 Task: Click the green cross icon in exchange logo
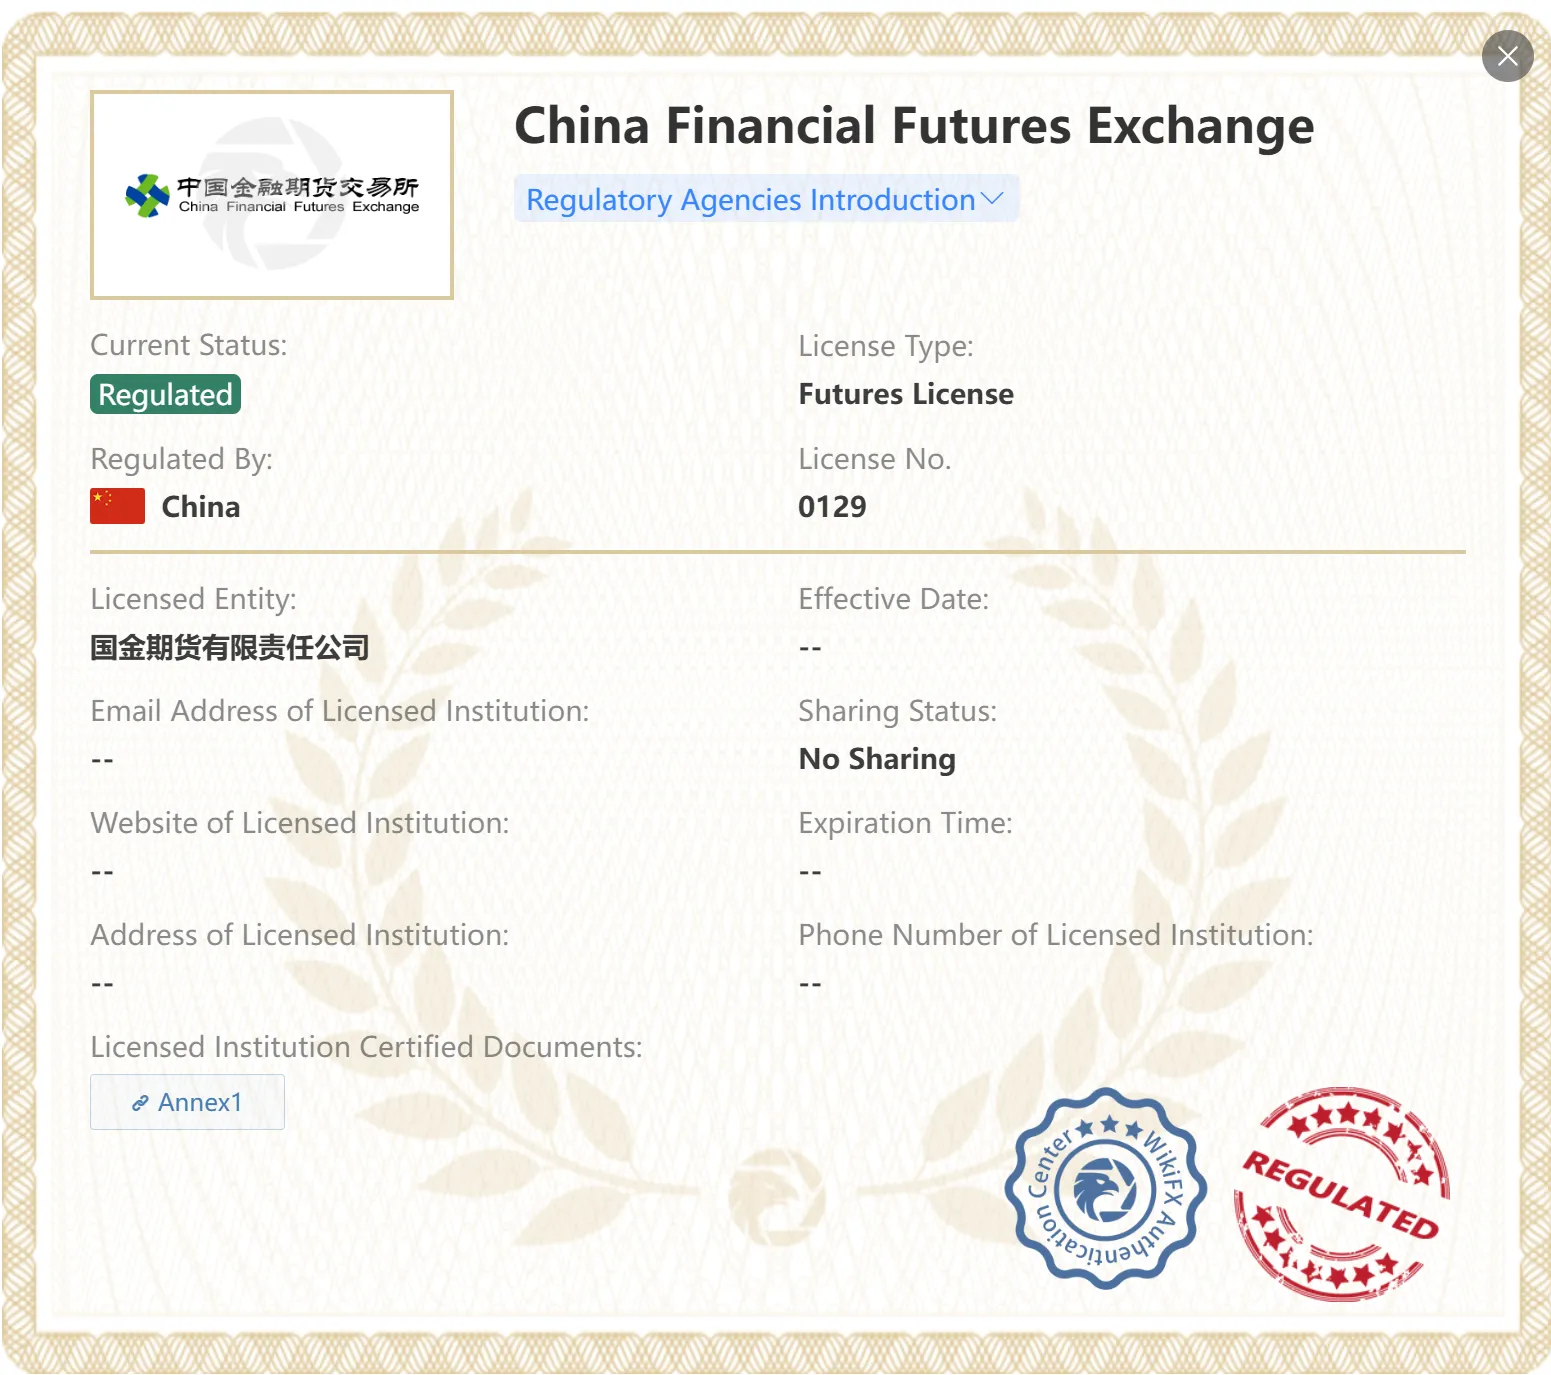tap(147, 195)
